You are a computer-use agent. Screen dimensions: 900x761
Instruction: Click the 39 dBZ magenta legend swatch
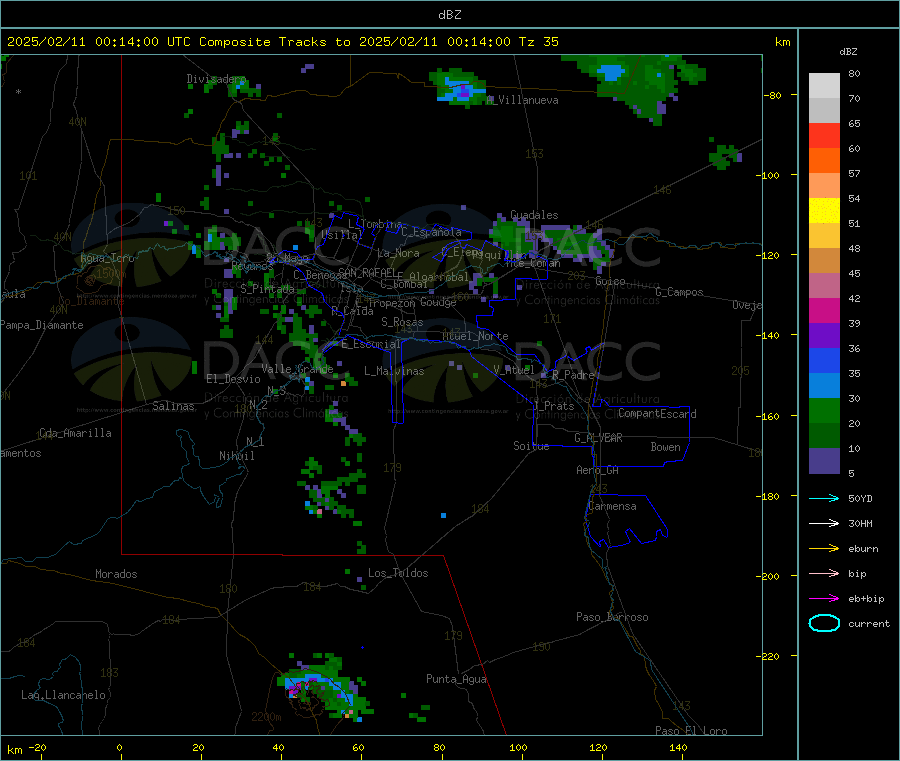click(824, 310)
